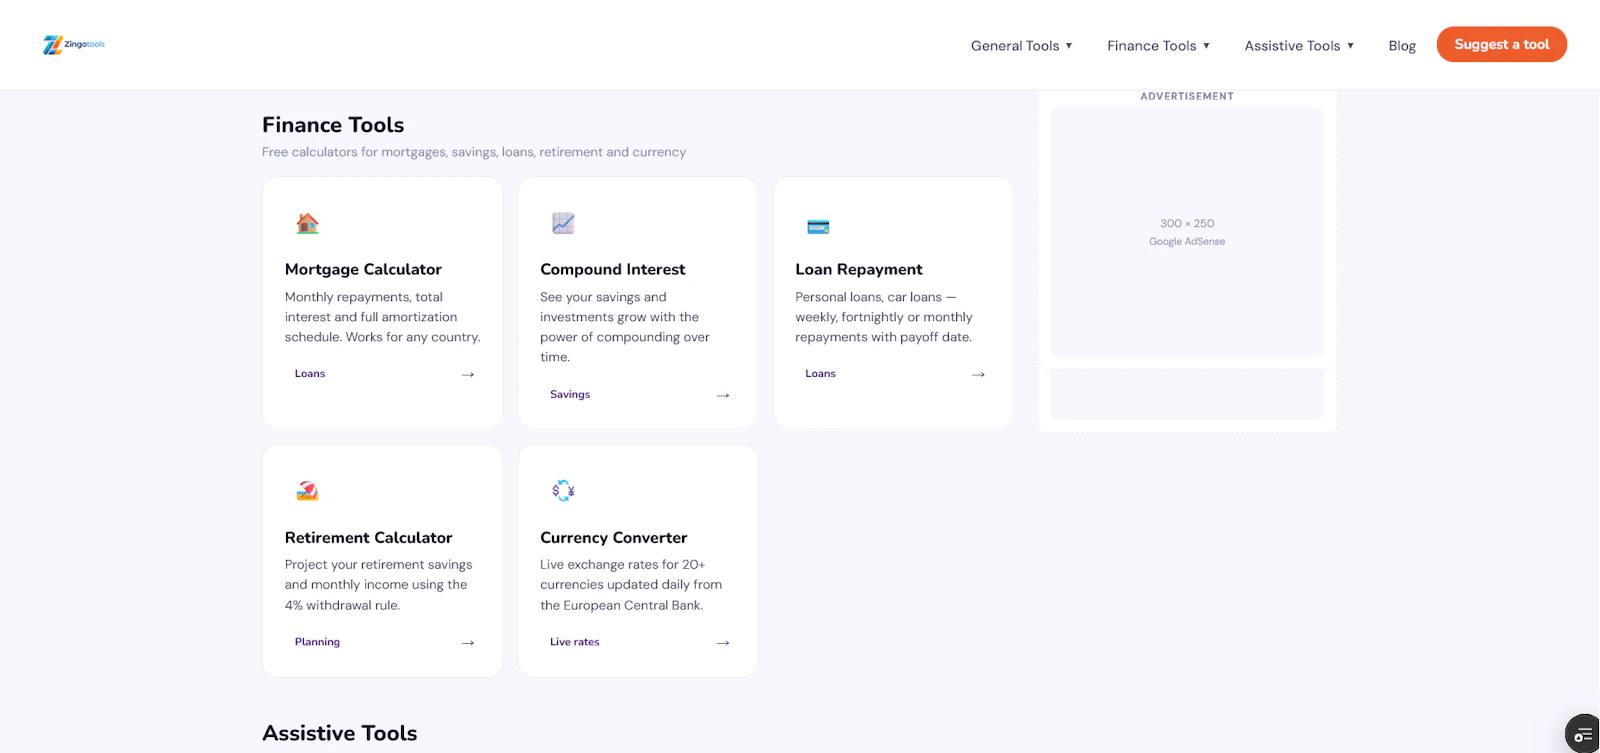
Task: Click the Free calculators subtitle text
Action: (474, 152)
